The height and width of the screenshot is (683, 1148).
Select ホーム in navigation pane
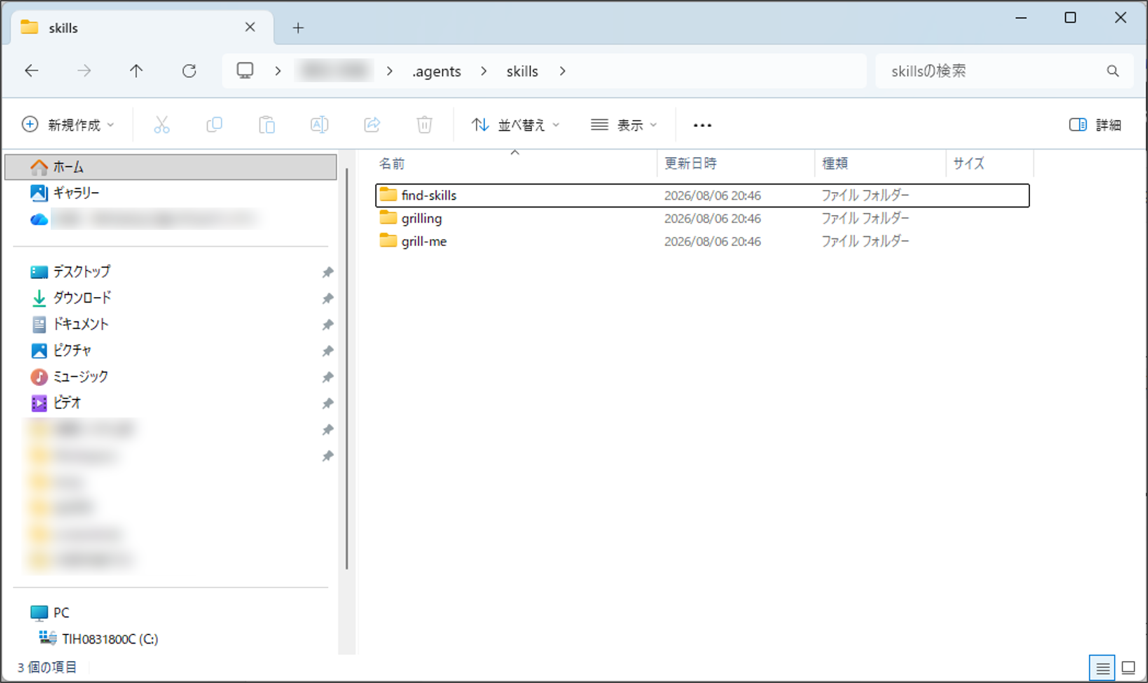tap(171, 167)
